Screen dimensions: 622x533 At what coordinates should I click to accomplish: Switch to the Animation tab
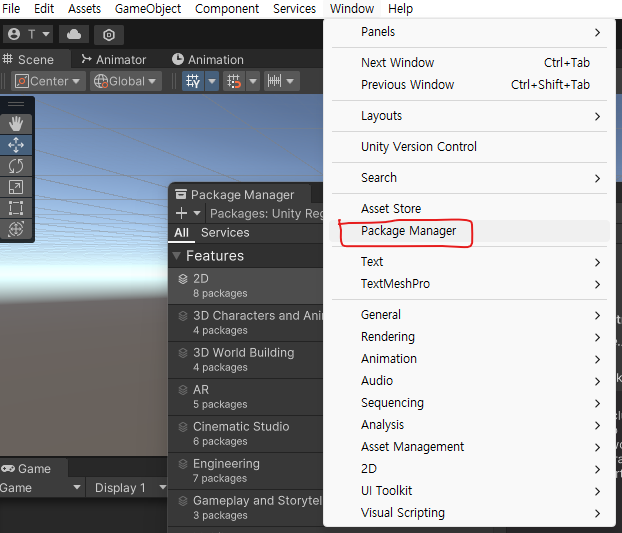[208, 59]
